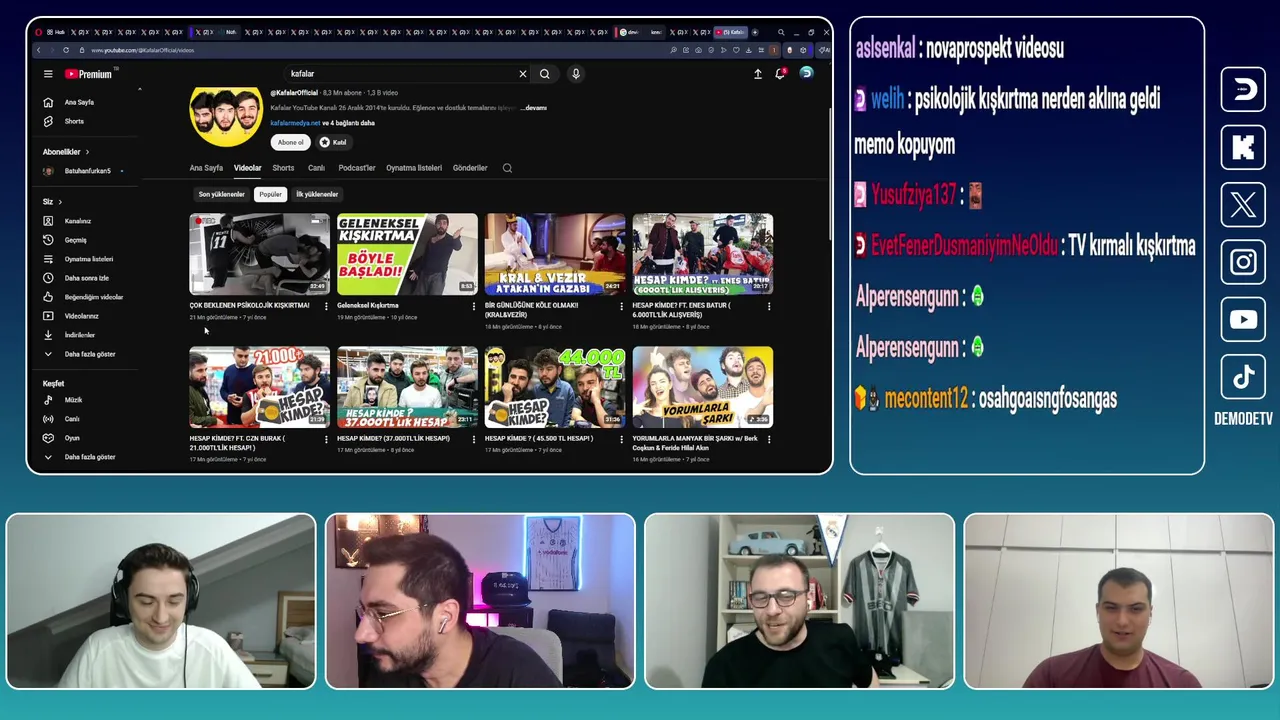Open YORUMLARLA MANYAK BİR ŞARKI video thumbnail
The width and height of the screenshot is (1280, 720).
click(703, 387)
